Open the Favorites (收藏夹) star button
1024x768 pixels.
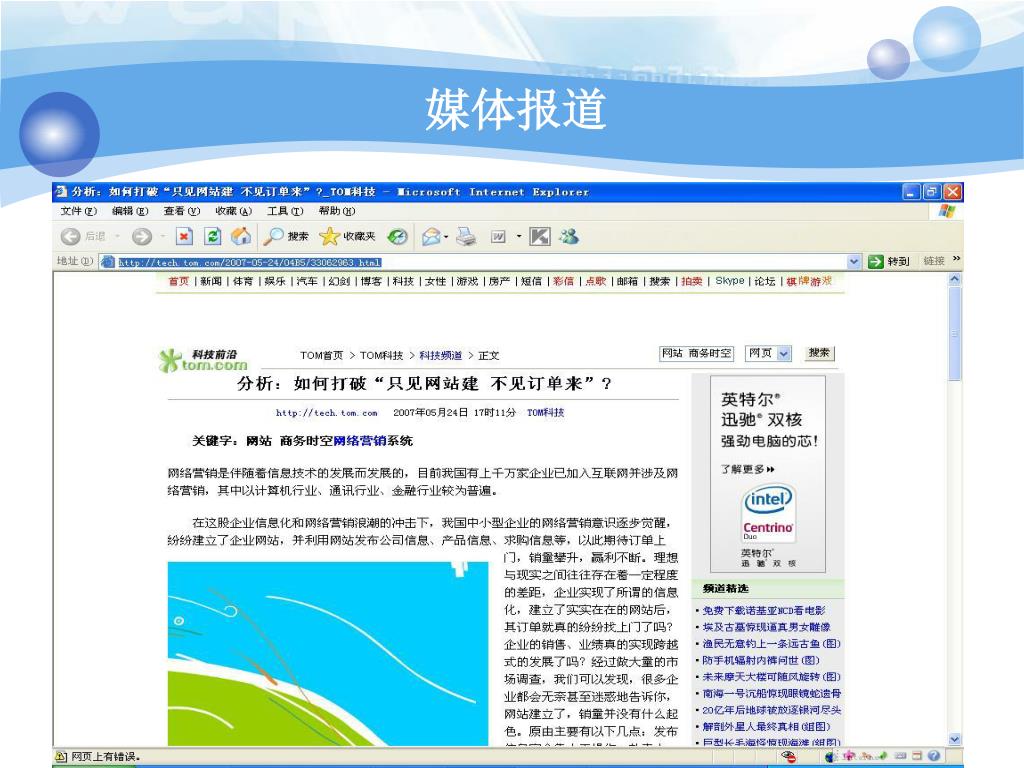tap(347, 236)
